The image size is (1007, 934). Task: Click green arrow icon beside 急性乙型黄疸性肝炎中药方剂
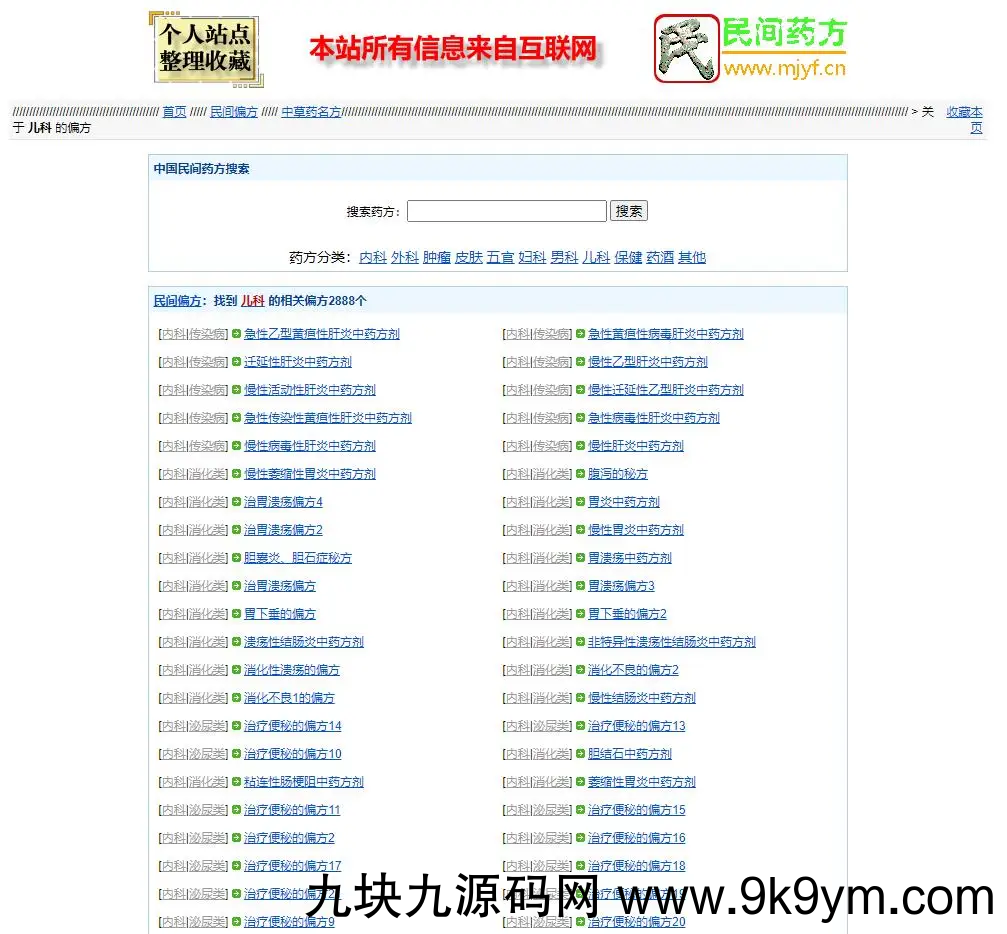point(237,334)
